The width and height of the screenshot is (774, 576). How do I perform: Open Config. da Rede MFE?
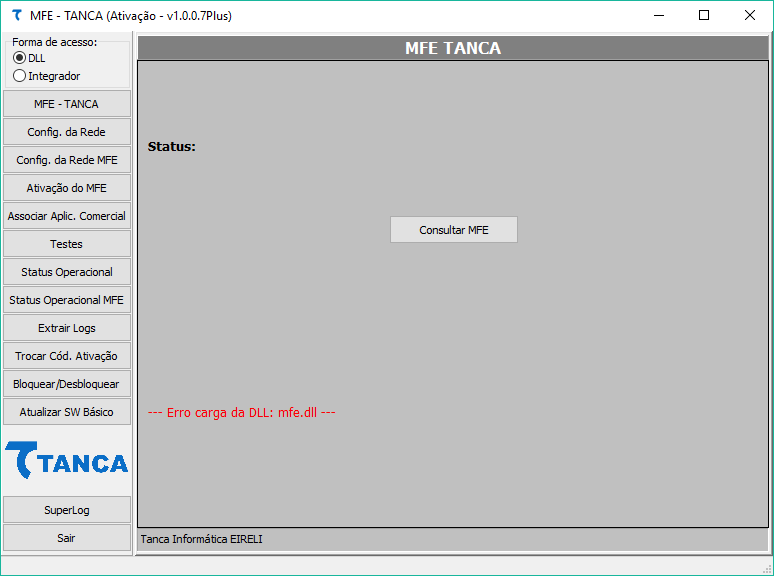67,160
